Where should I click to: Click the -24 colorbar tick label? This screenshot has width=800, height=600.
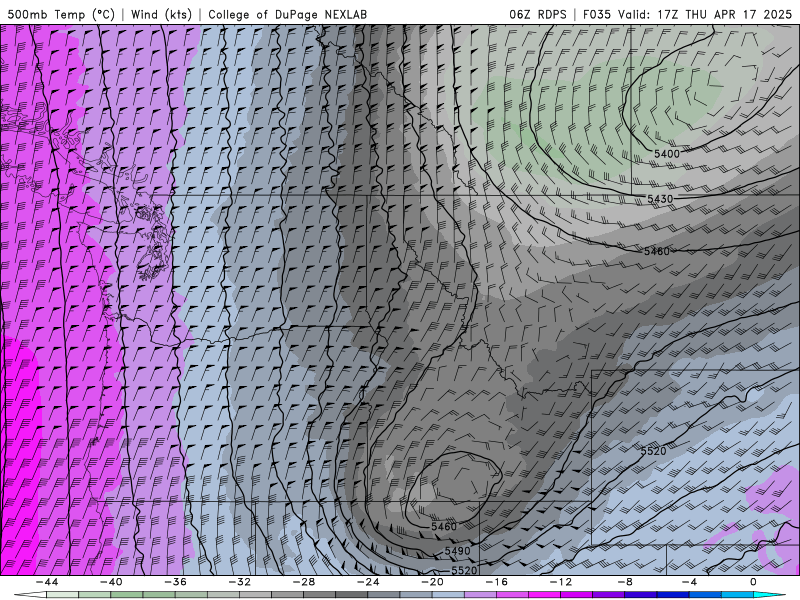[368, 582]
